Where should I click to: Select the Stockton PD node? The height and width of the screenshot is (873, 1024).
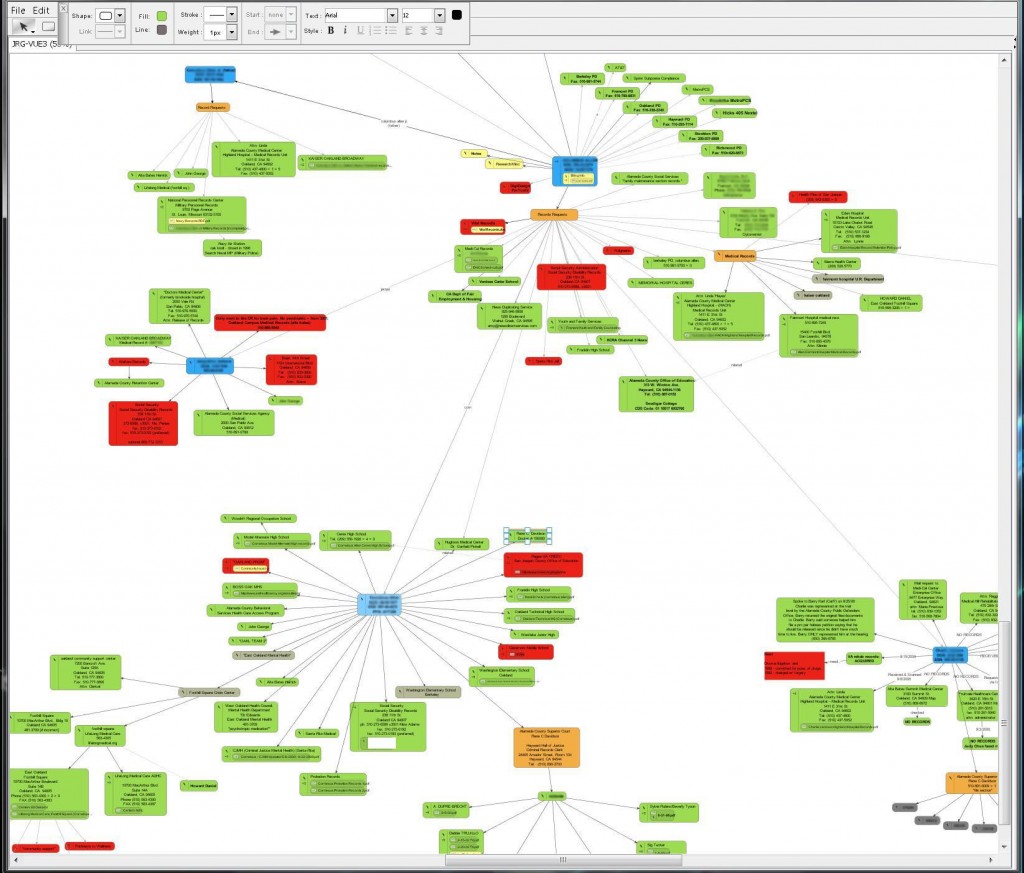701,136
